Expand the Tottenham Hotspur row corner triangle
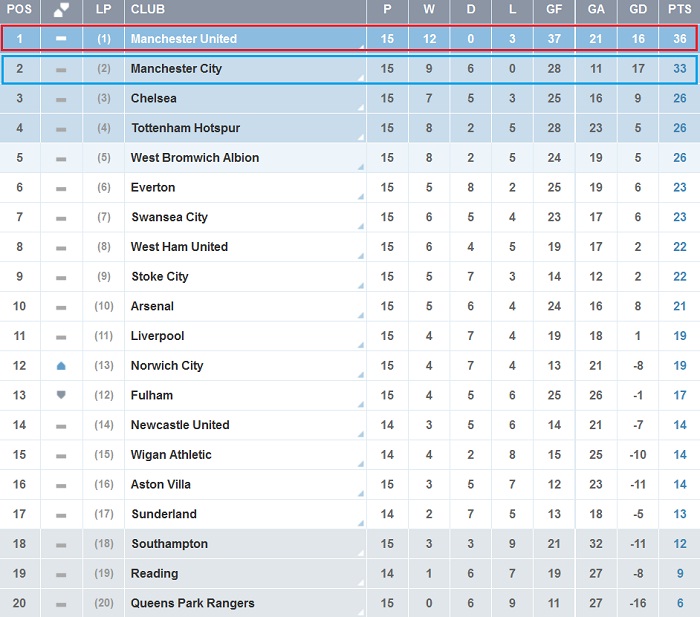The height and width of the screenshot is (617, 700). [x=361, y=138]
